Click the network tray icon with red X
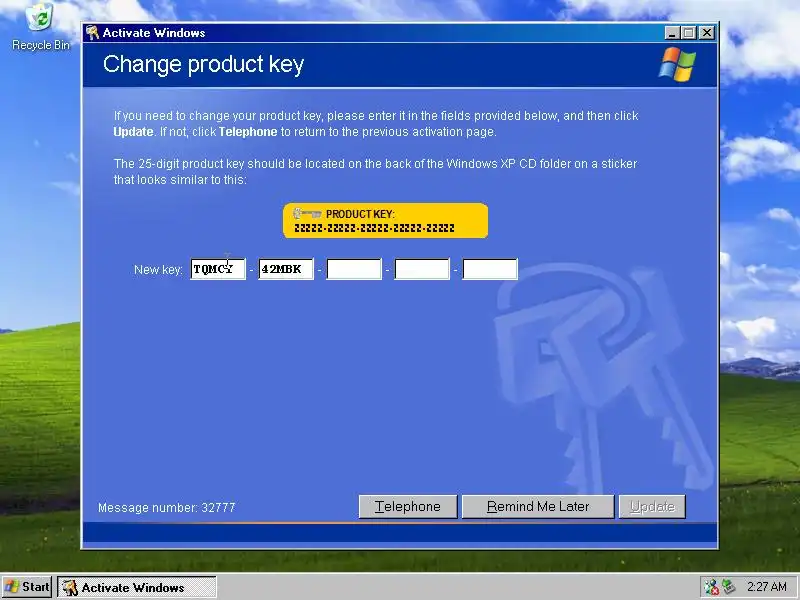The height and width of the screenshot is (600, 800). (711, 587)
